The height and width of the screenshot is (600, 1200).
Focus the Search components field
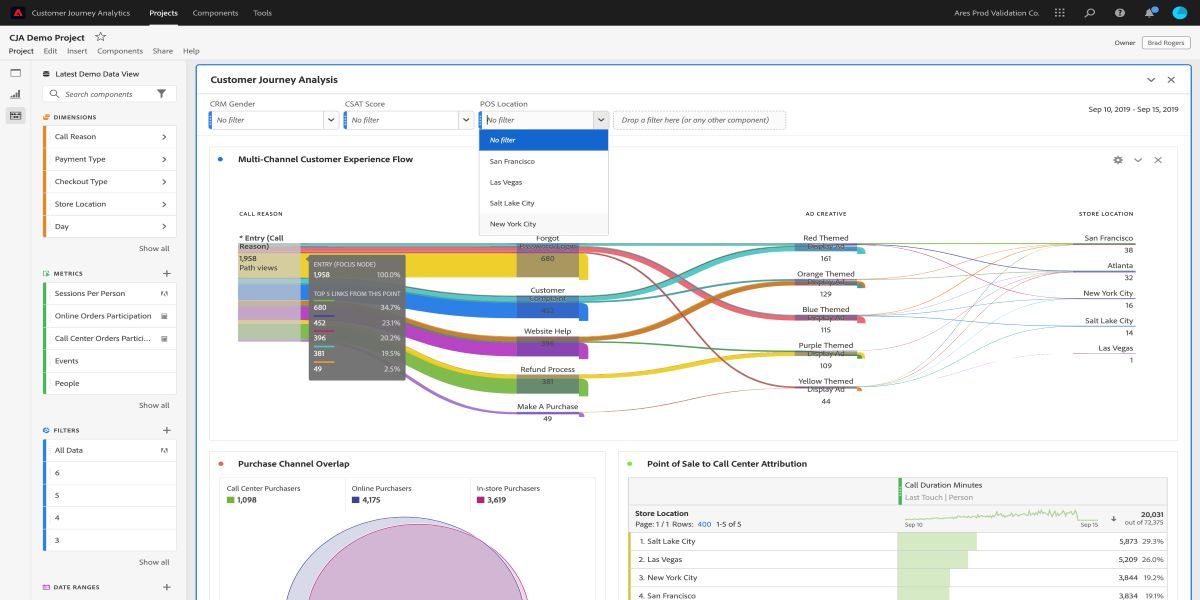click(x=110, y=94)
